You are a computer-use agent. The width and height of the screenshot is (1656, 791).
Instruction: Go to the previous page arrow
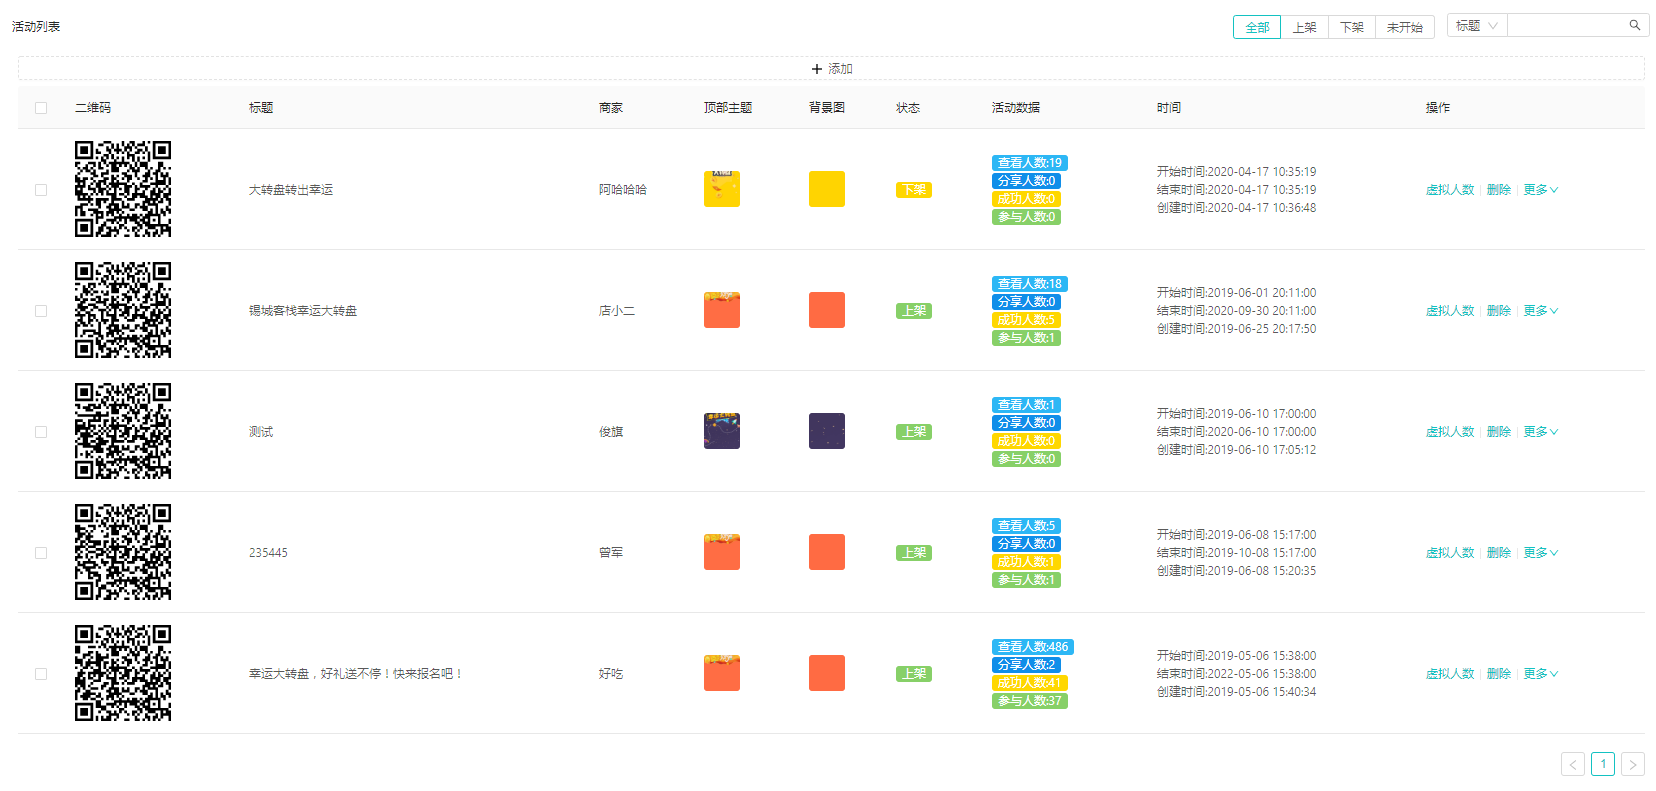[1573, 764]
